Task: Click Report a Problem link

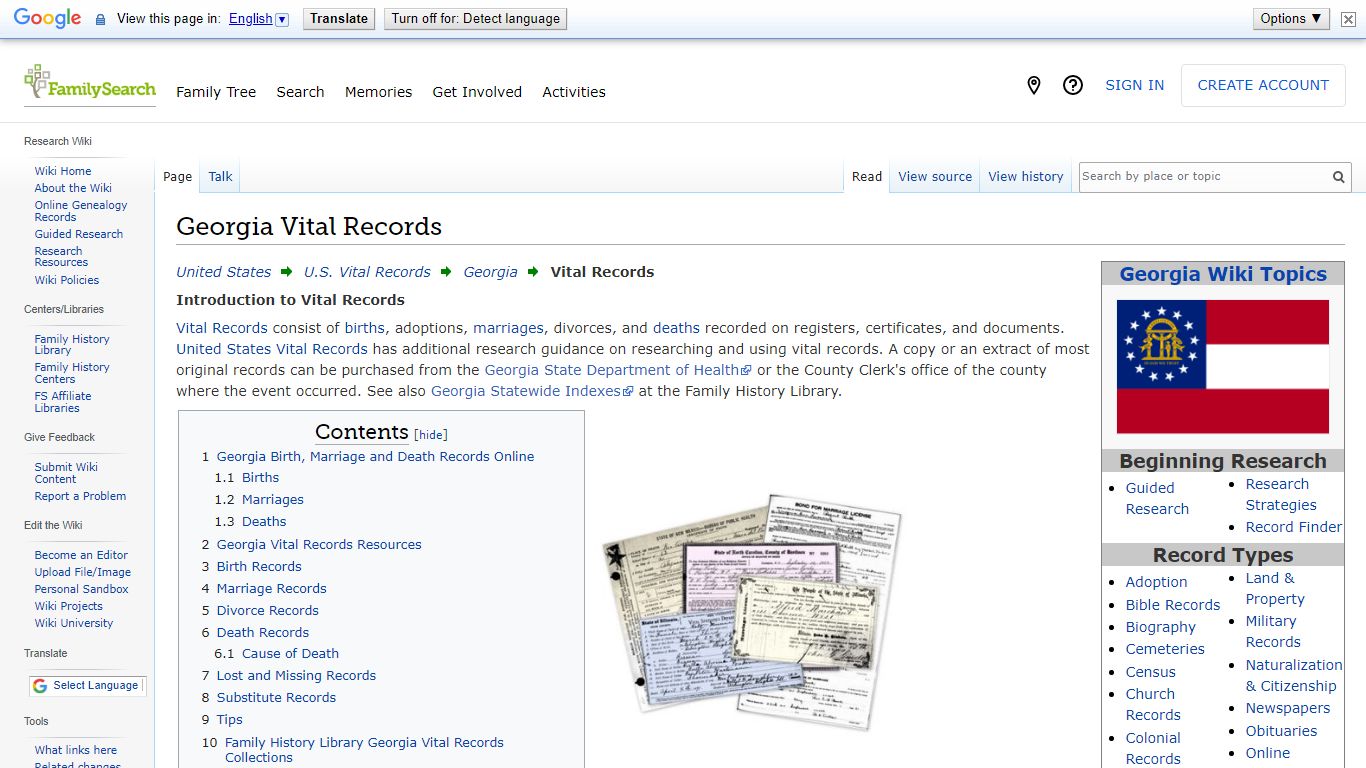Action: [x=80, y=496]
